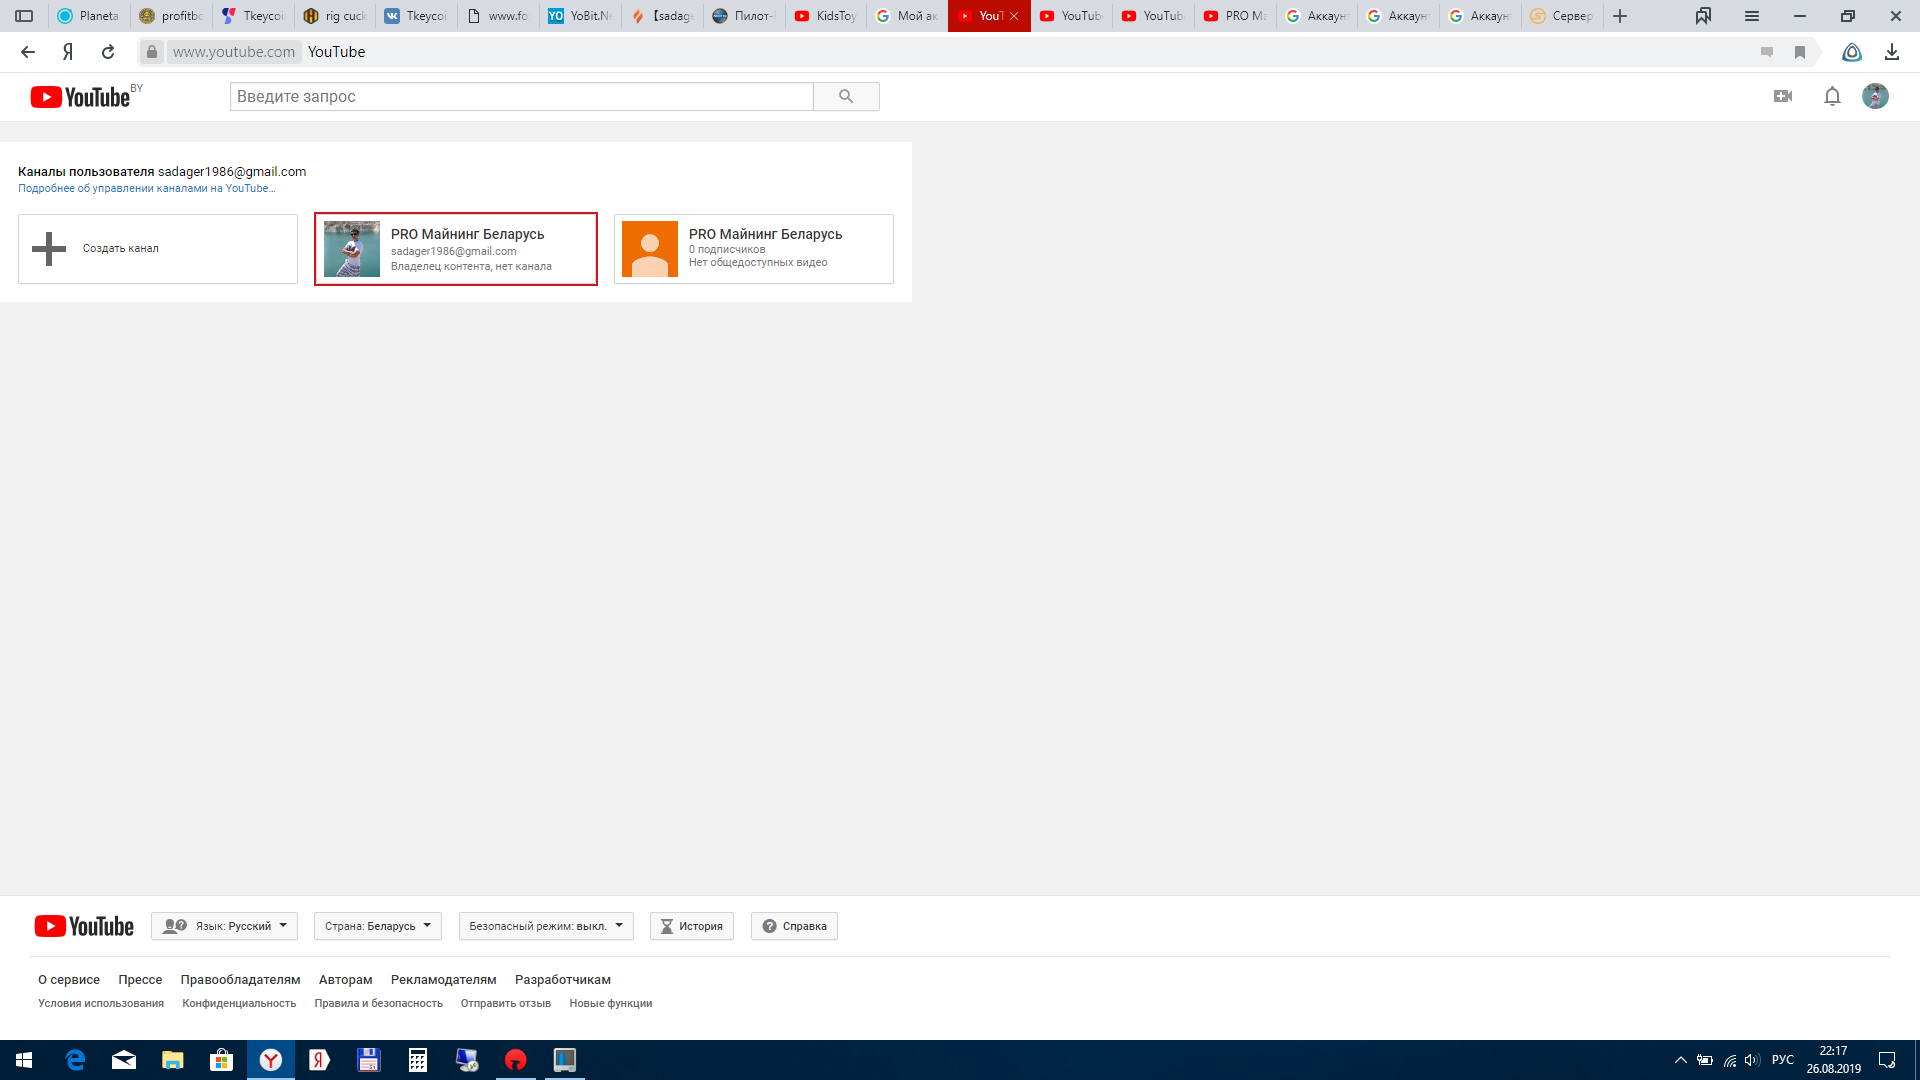The image size is (1920, 1080).
Task: Expand the Язык: Русский dropdown
Action: (x=224, y=926)
